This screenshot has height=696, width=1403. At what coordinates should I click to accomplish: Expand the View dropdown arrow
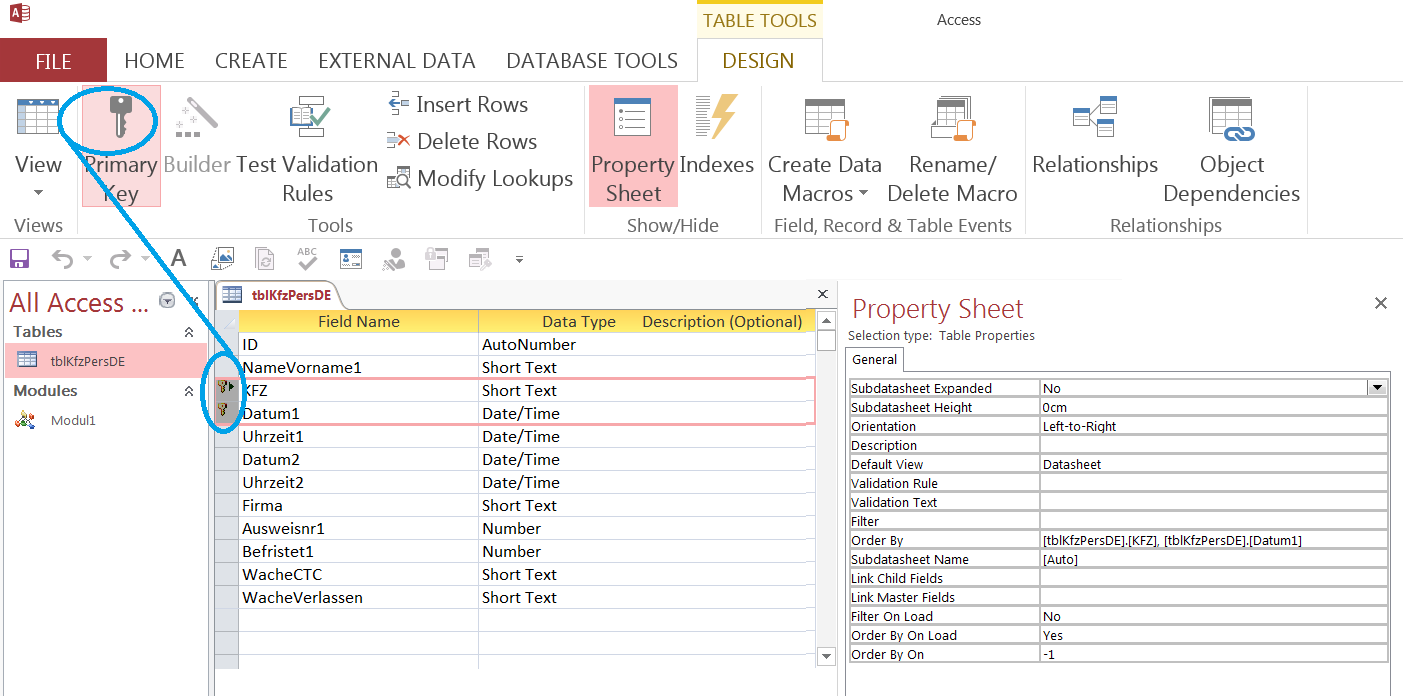[x=38, y=193]
